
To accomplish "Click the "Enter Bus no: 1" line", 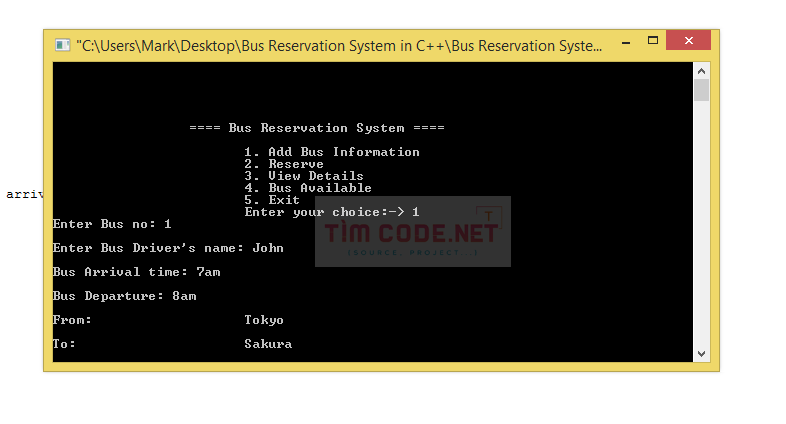I will 112,224.
